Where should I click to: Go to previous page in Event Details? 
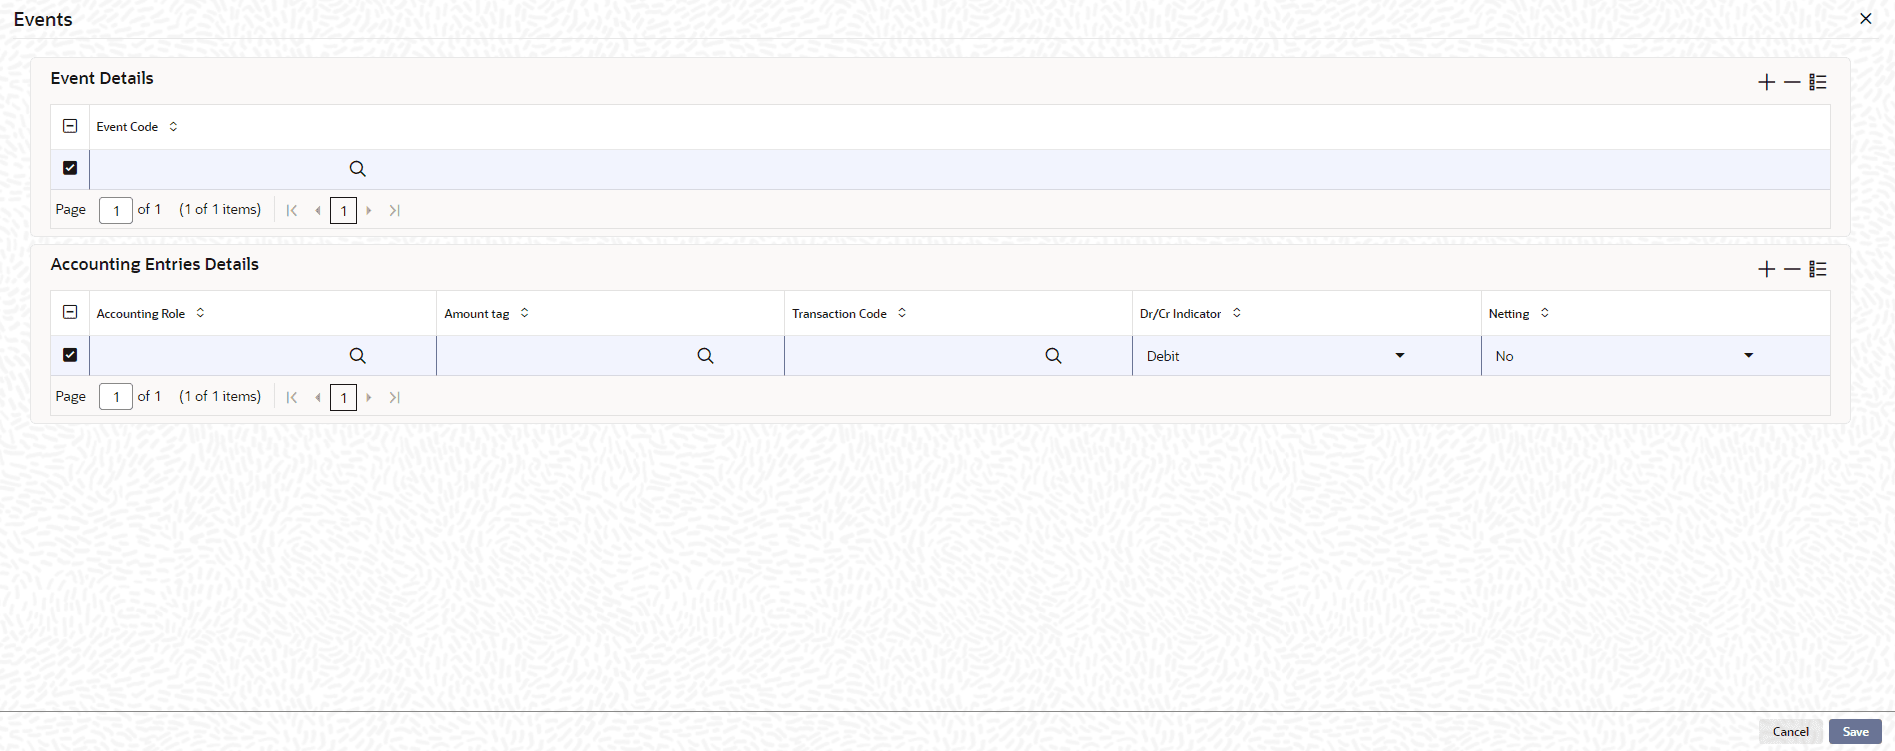(318, 210)
